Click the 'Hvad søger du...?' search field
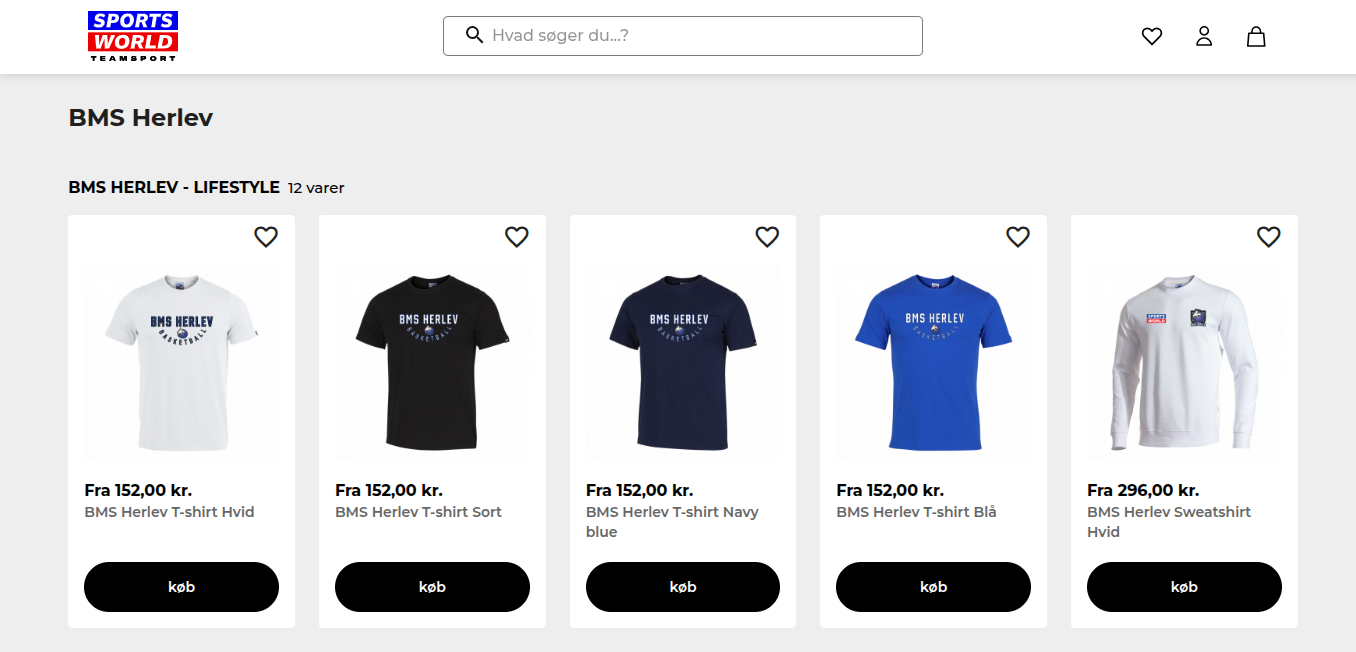 (700, 36)
